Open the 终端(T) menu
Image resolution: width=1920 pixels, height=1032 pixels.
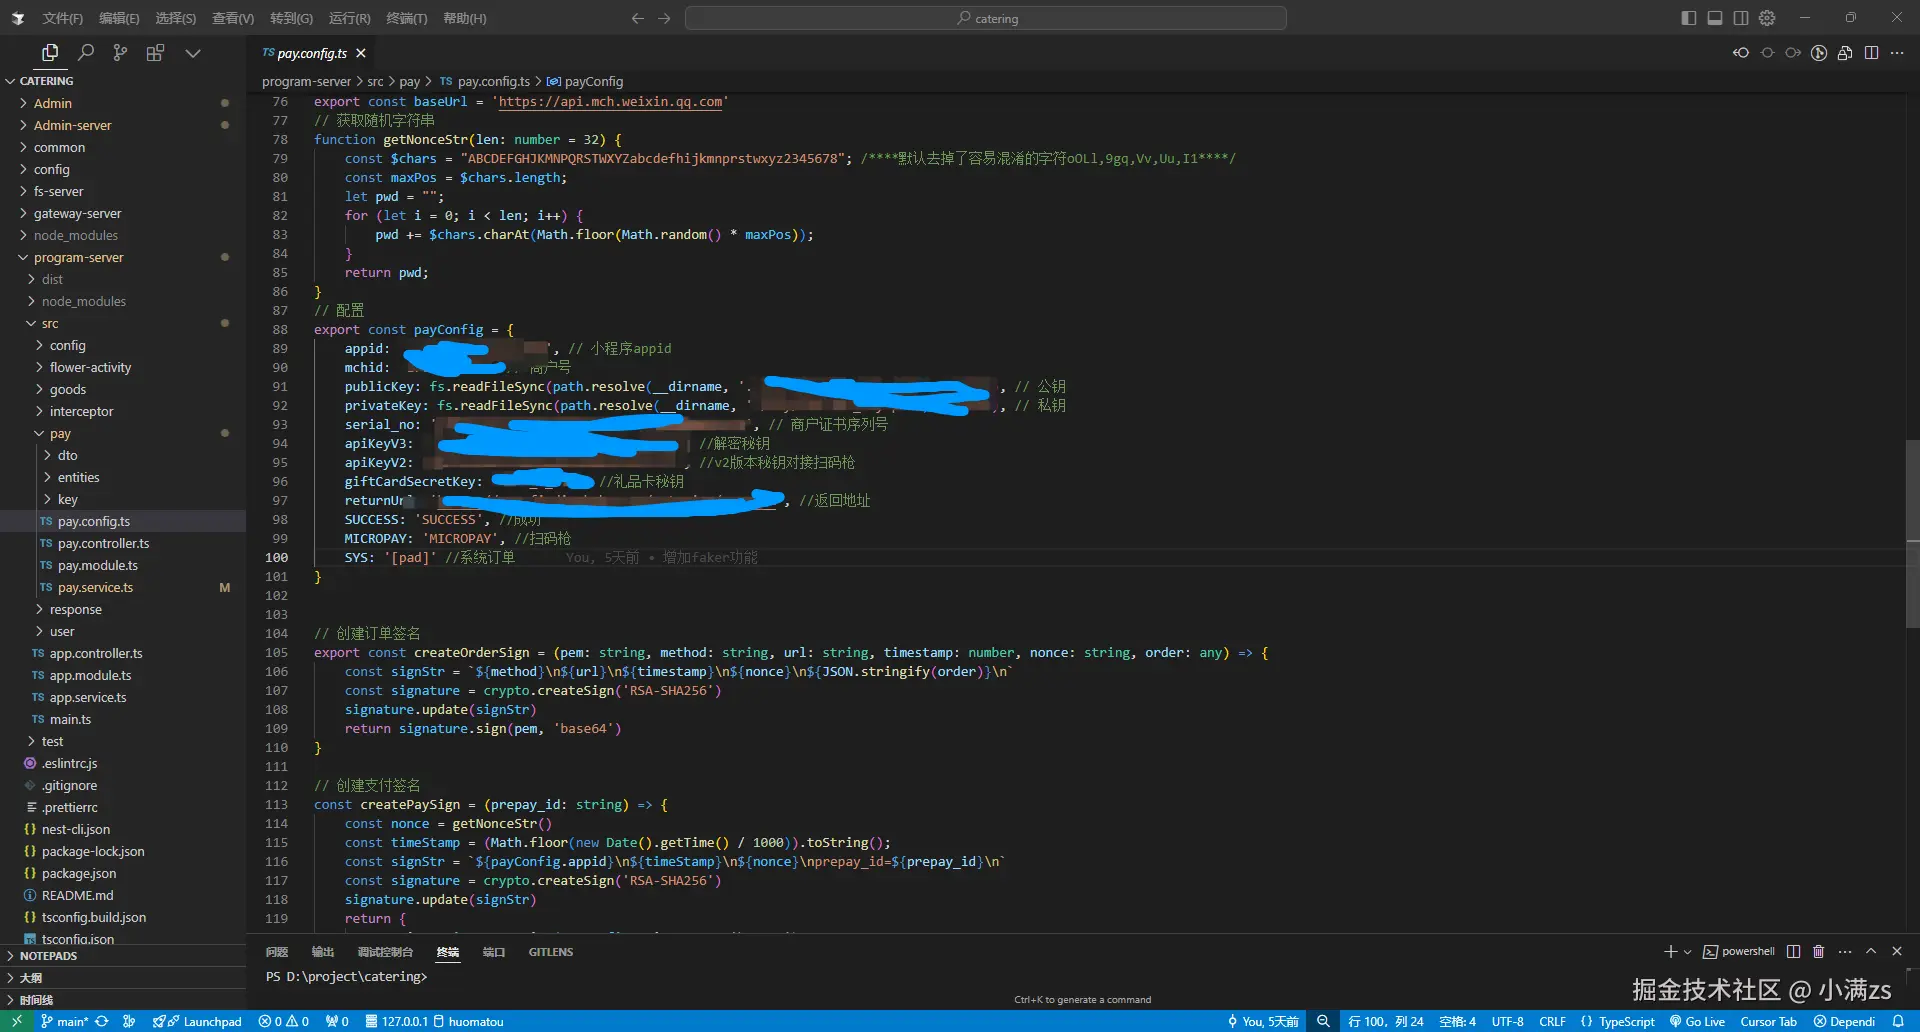click(406, 18)
